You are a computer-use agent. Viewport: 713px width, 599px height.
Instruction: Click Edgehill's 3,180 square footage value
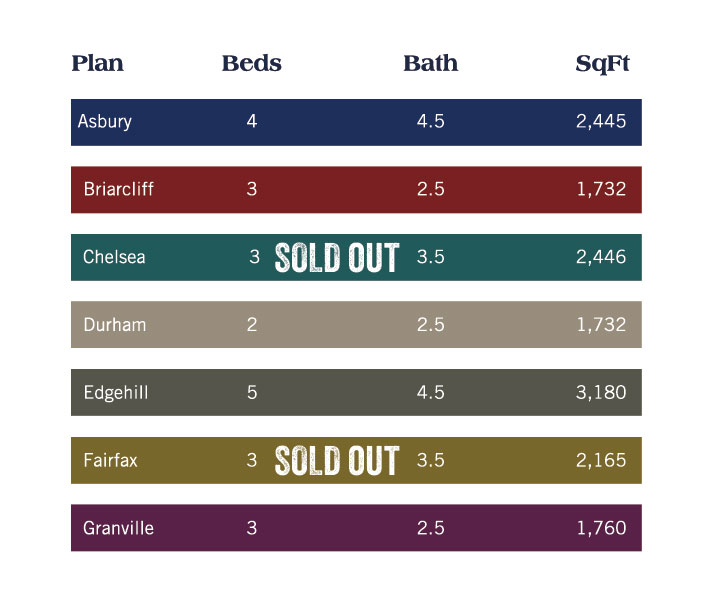point(601,392)
